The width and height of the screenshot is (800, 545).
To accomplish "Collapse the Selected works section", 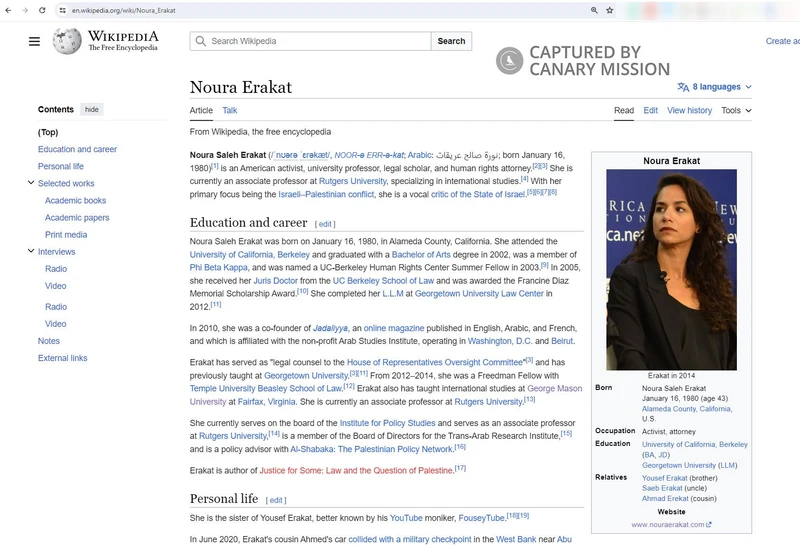I will tap(31, 183).
